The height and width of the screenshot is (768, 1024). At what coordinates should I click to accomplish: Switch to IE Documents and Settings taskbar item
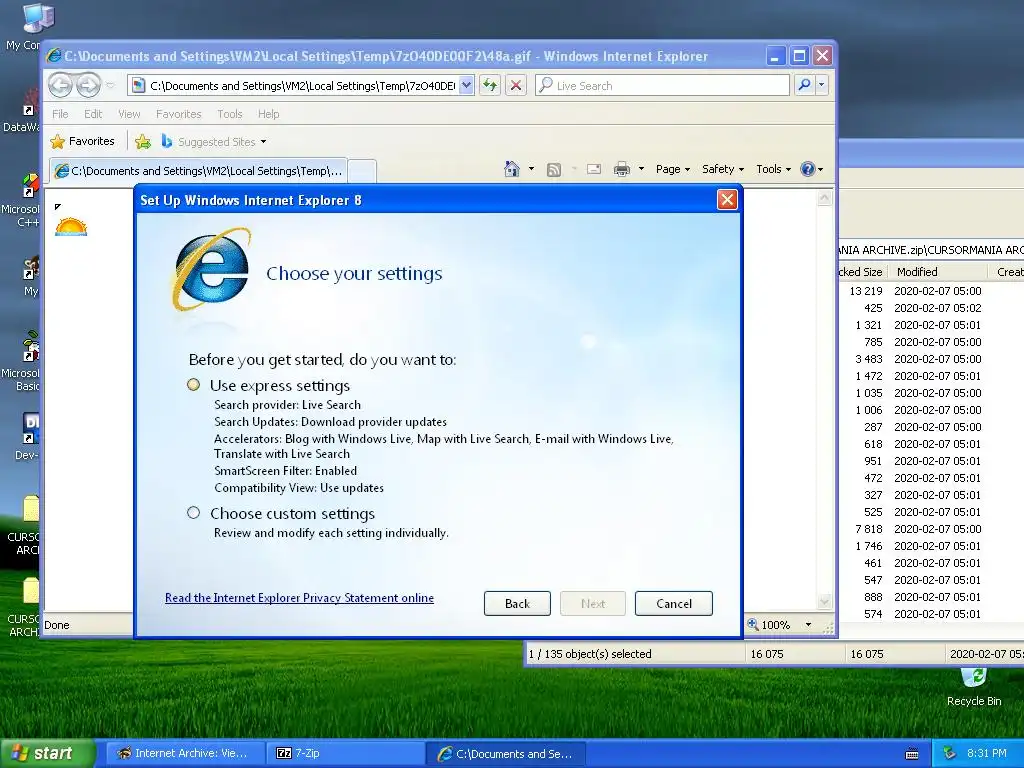pyautogui.click(x=505, y=753)
